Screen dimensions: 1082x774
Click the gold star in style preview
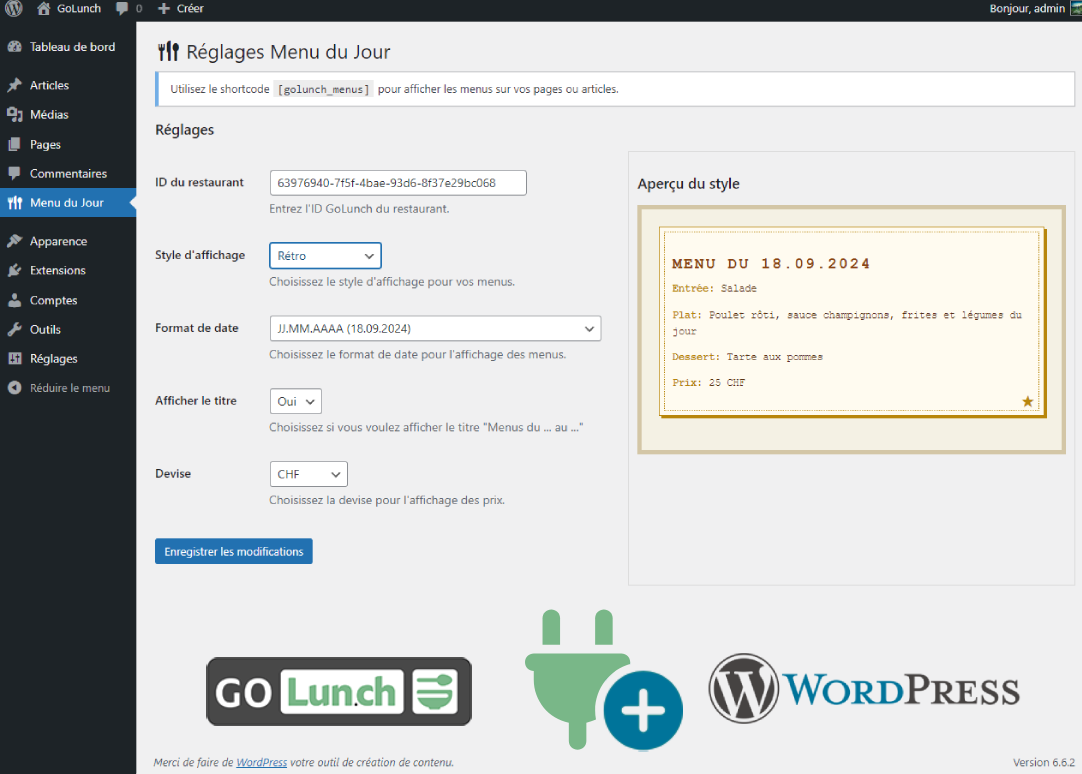tap(1027, 401)
